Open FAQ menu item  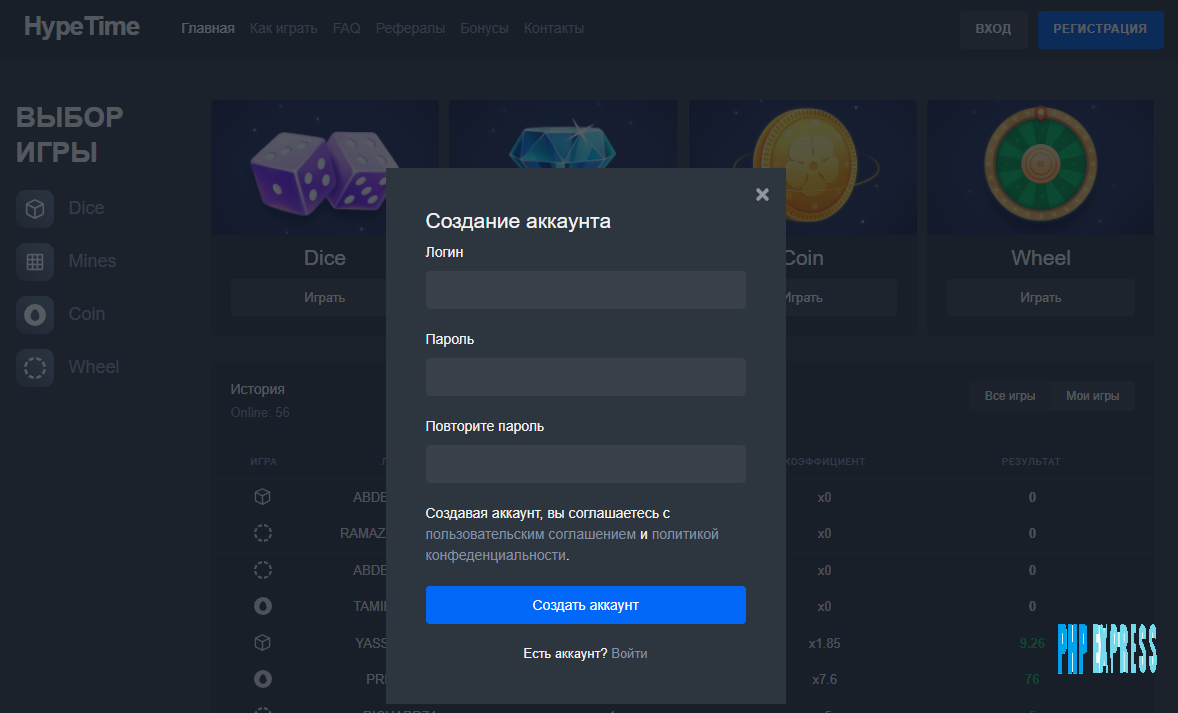(346, 29)
